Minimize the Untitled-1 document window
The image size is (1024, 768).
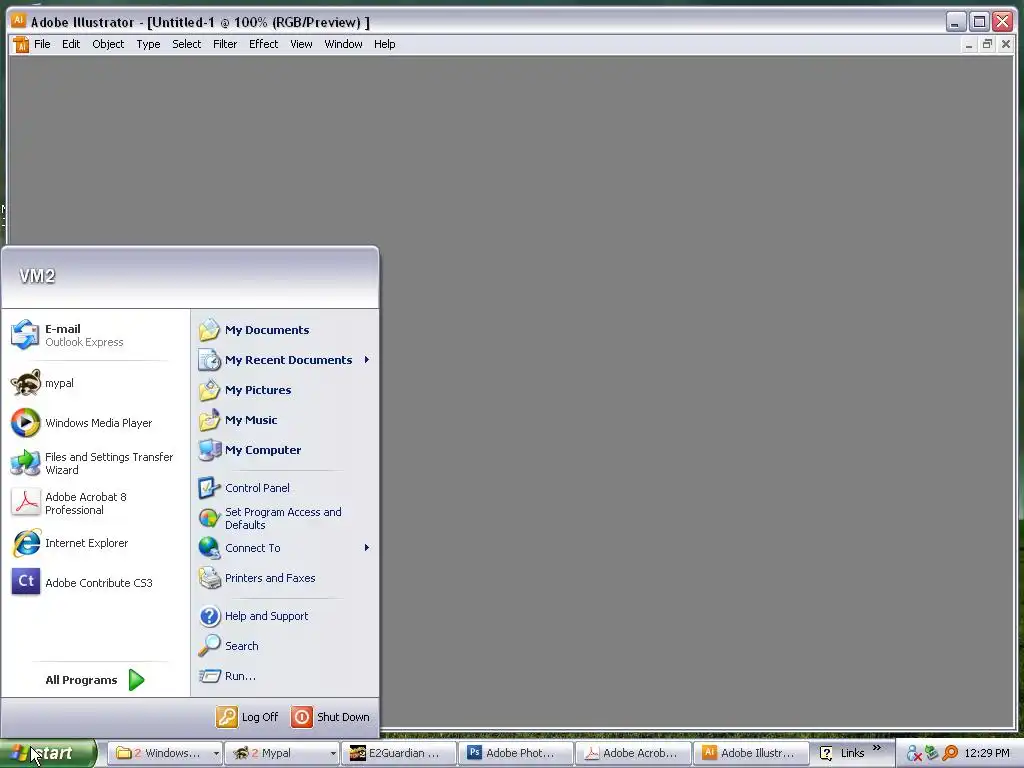coord(968,44)
